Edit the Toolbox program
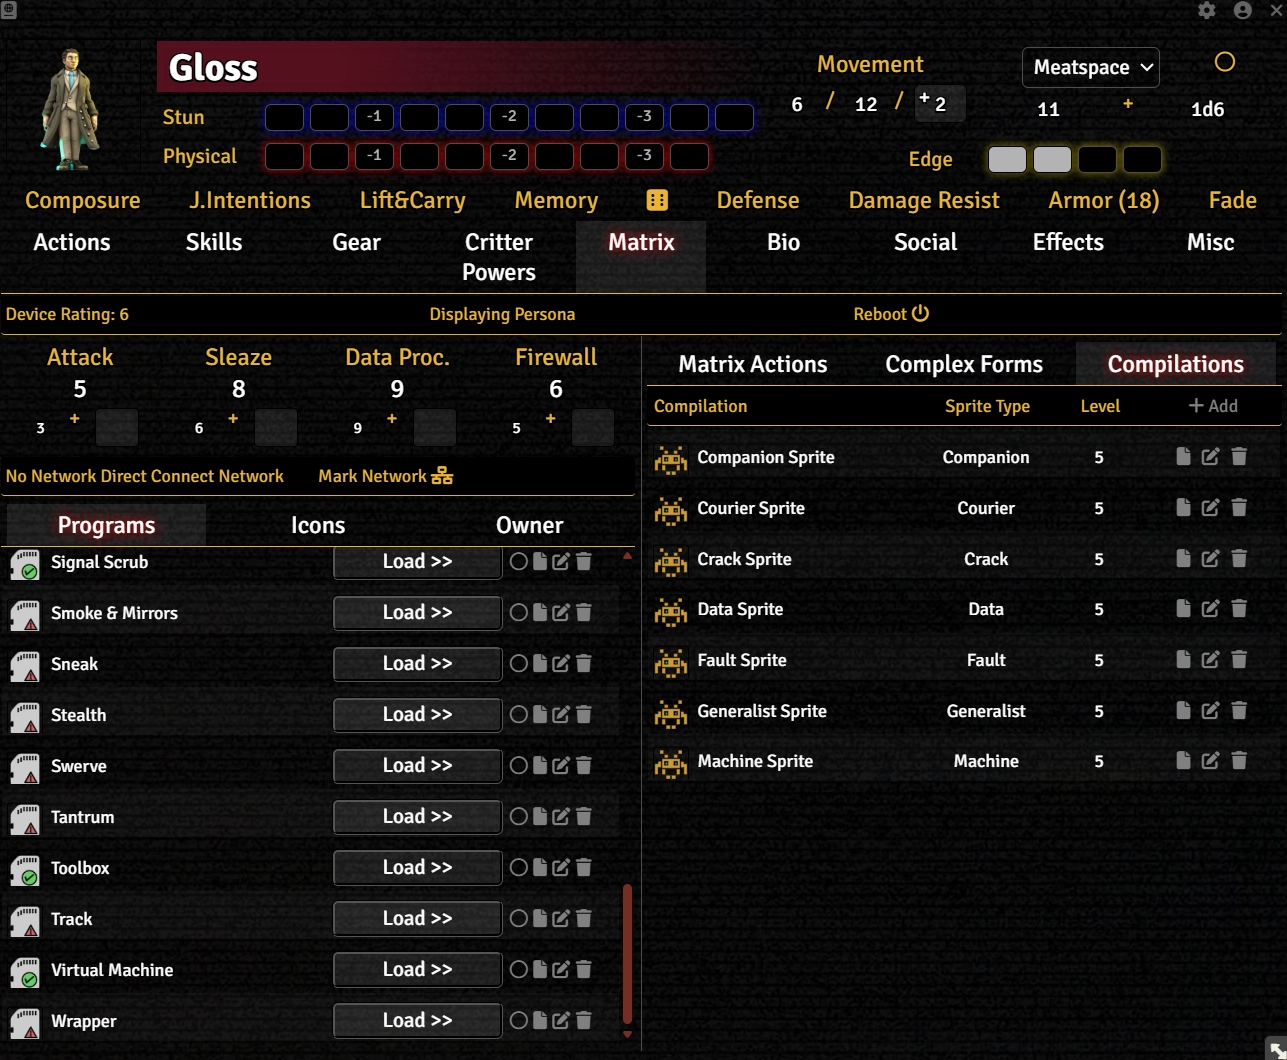 (x=561, y=868)
